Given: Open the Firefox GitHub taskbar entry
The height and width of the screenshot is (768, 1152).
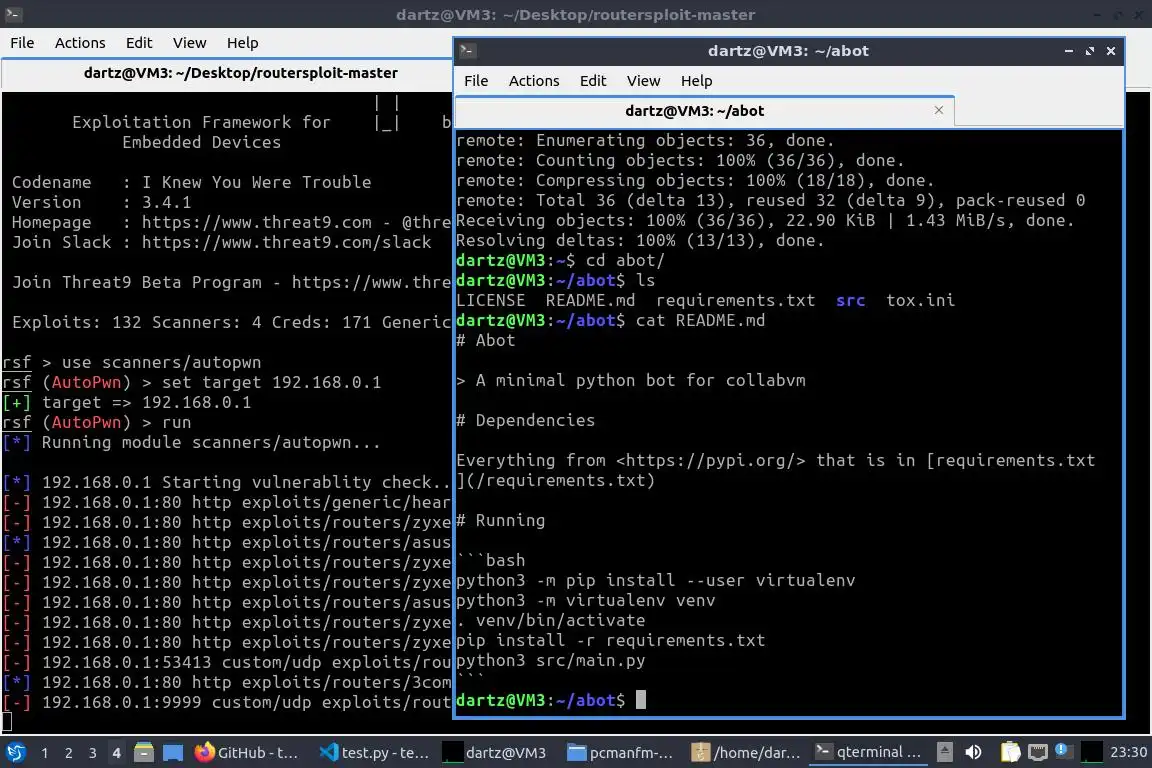Looking at the screenshot, I should (247, 753).
